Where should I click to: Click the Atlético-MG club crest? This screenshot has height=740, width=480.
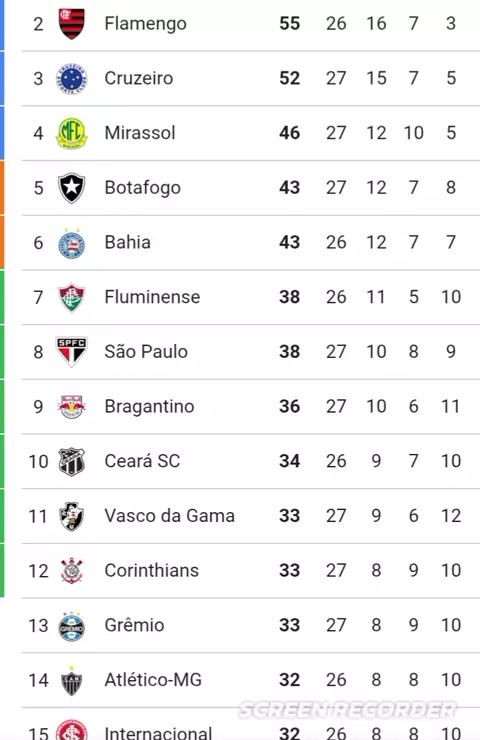point(72,681)
